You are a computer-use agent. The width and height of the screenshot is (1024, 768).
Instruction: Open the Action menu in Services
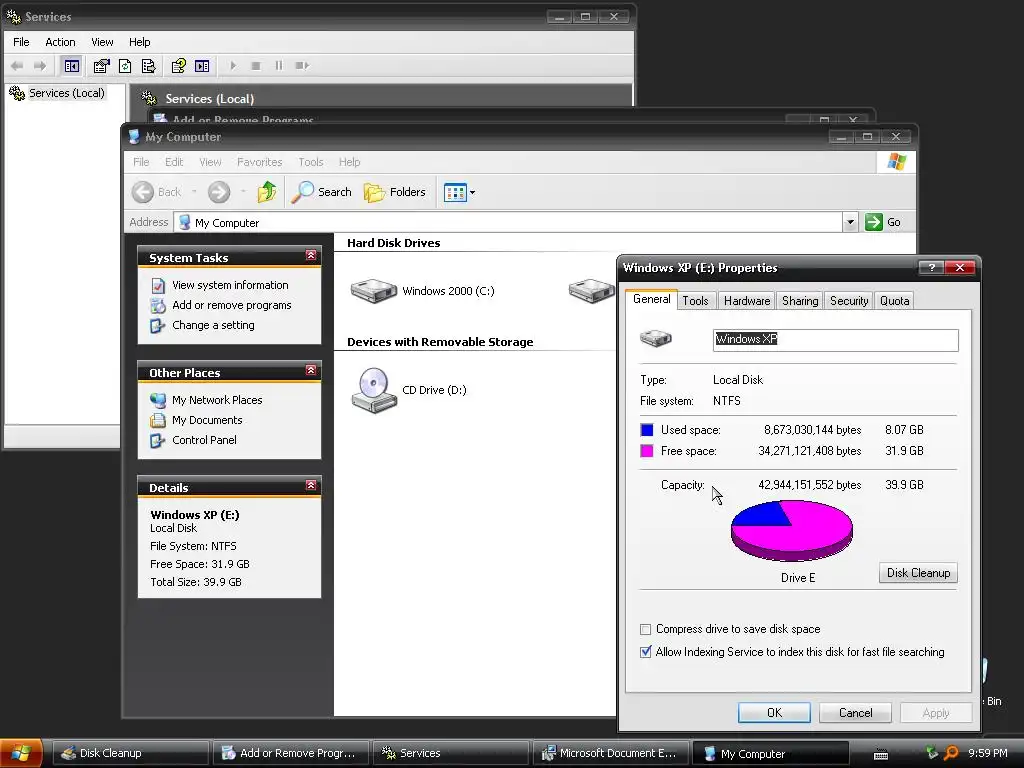click(60, 42)
